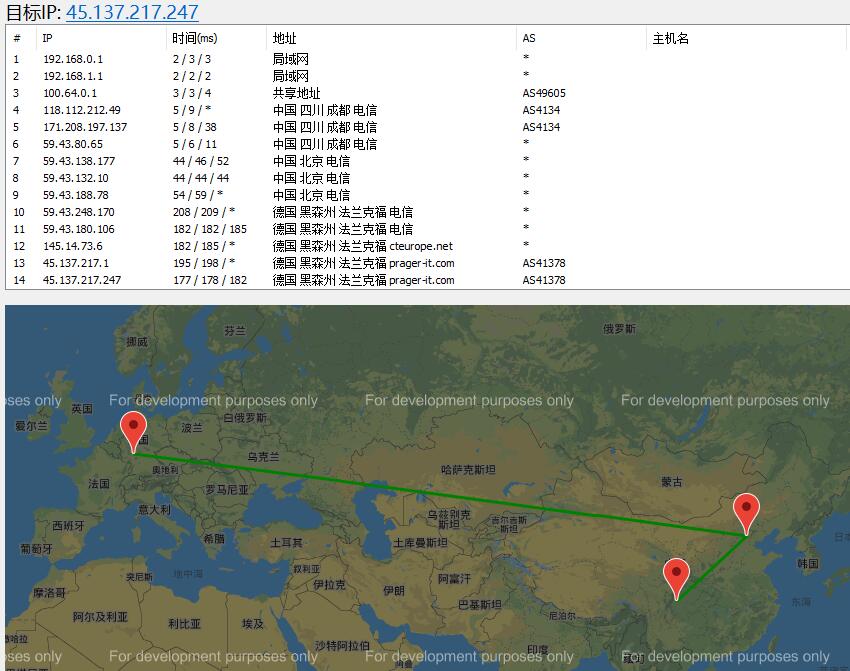Click the IP column header
Screen dimensions: 850x671
point(48,38)
